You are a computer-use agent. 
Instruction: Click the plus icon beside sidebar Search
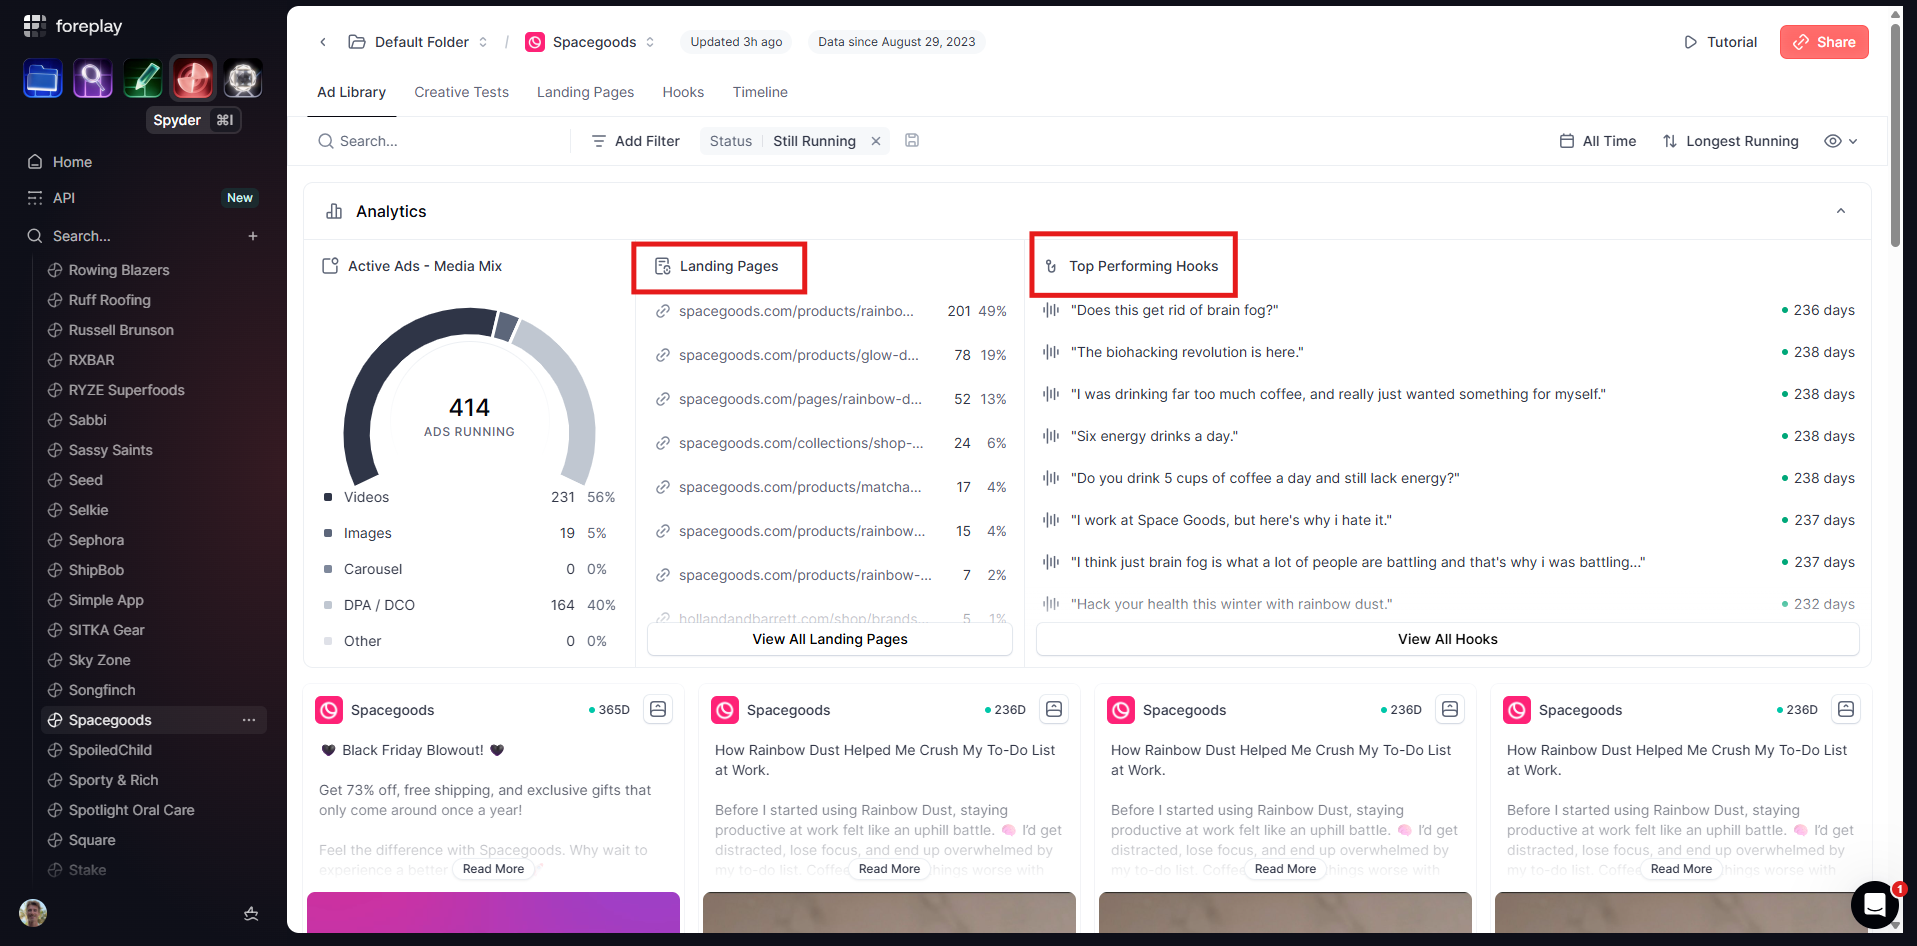tap(253, 236)
